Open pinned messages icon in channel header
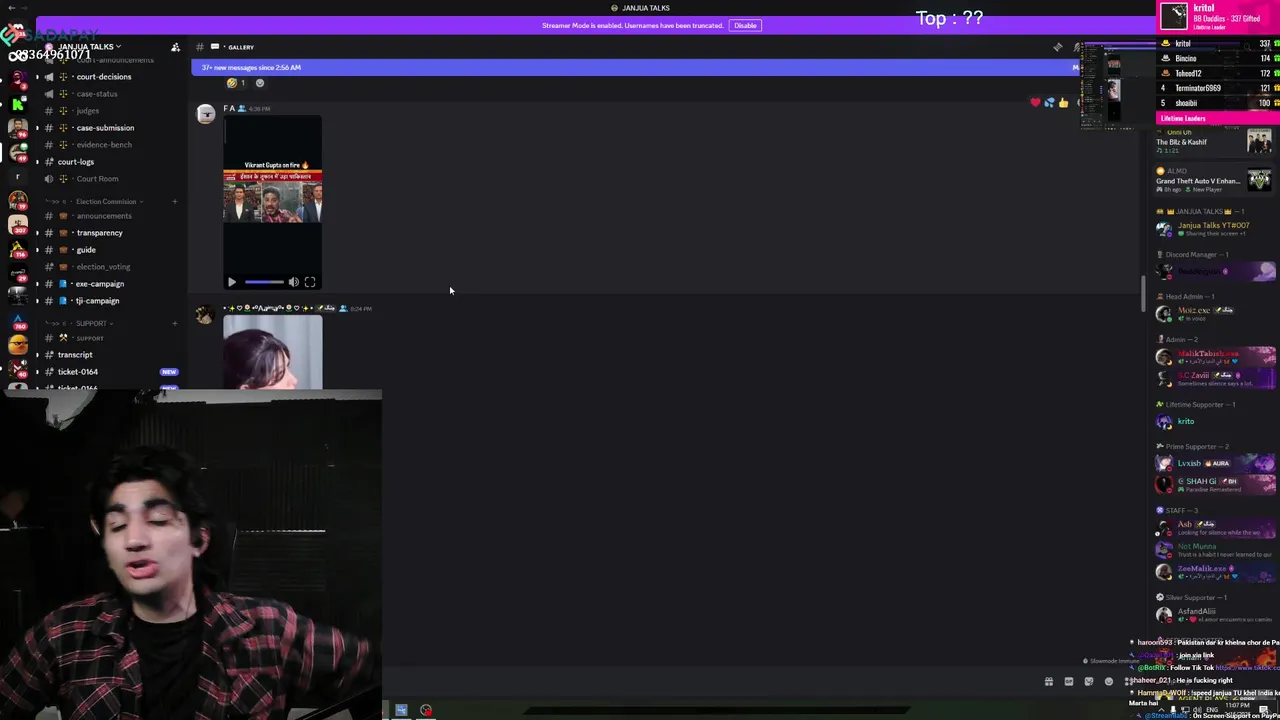 coord(1058,47)
